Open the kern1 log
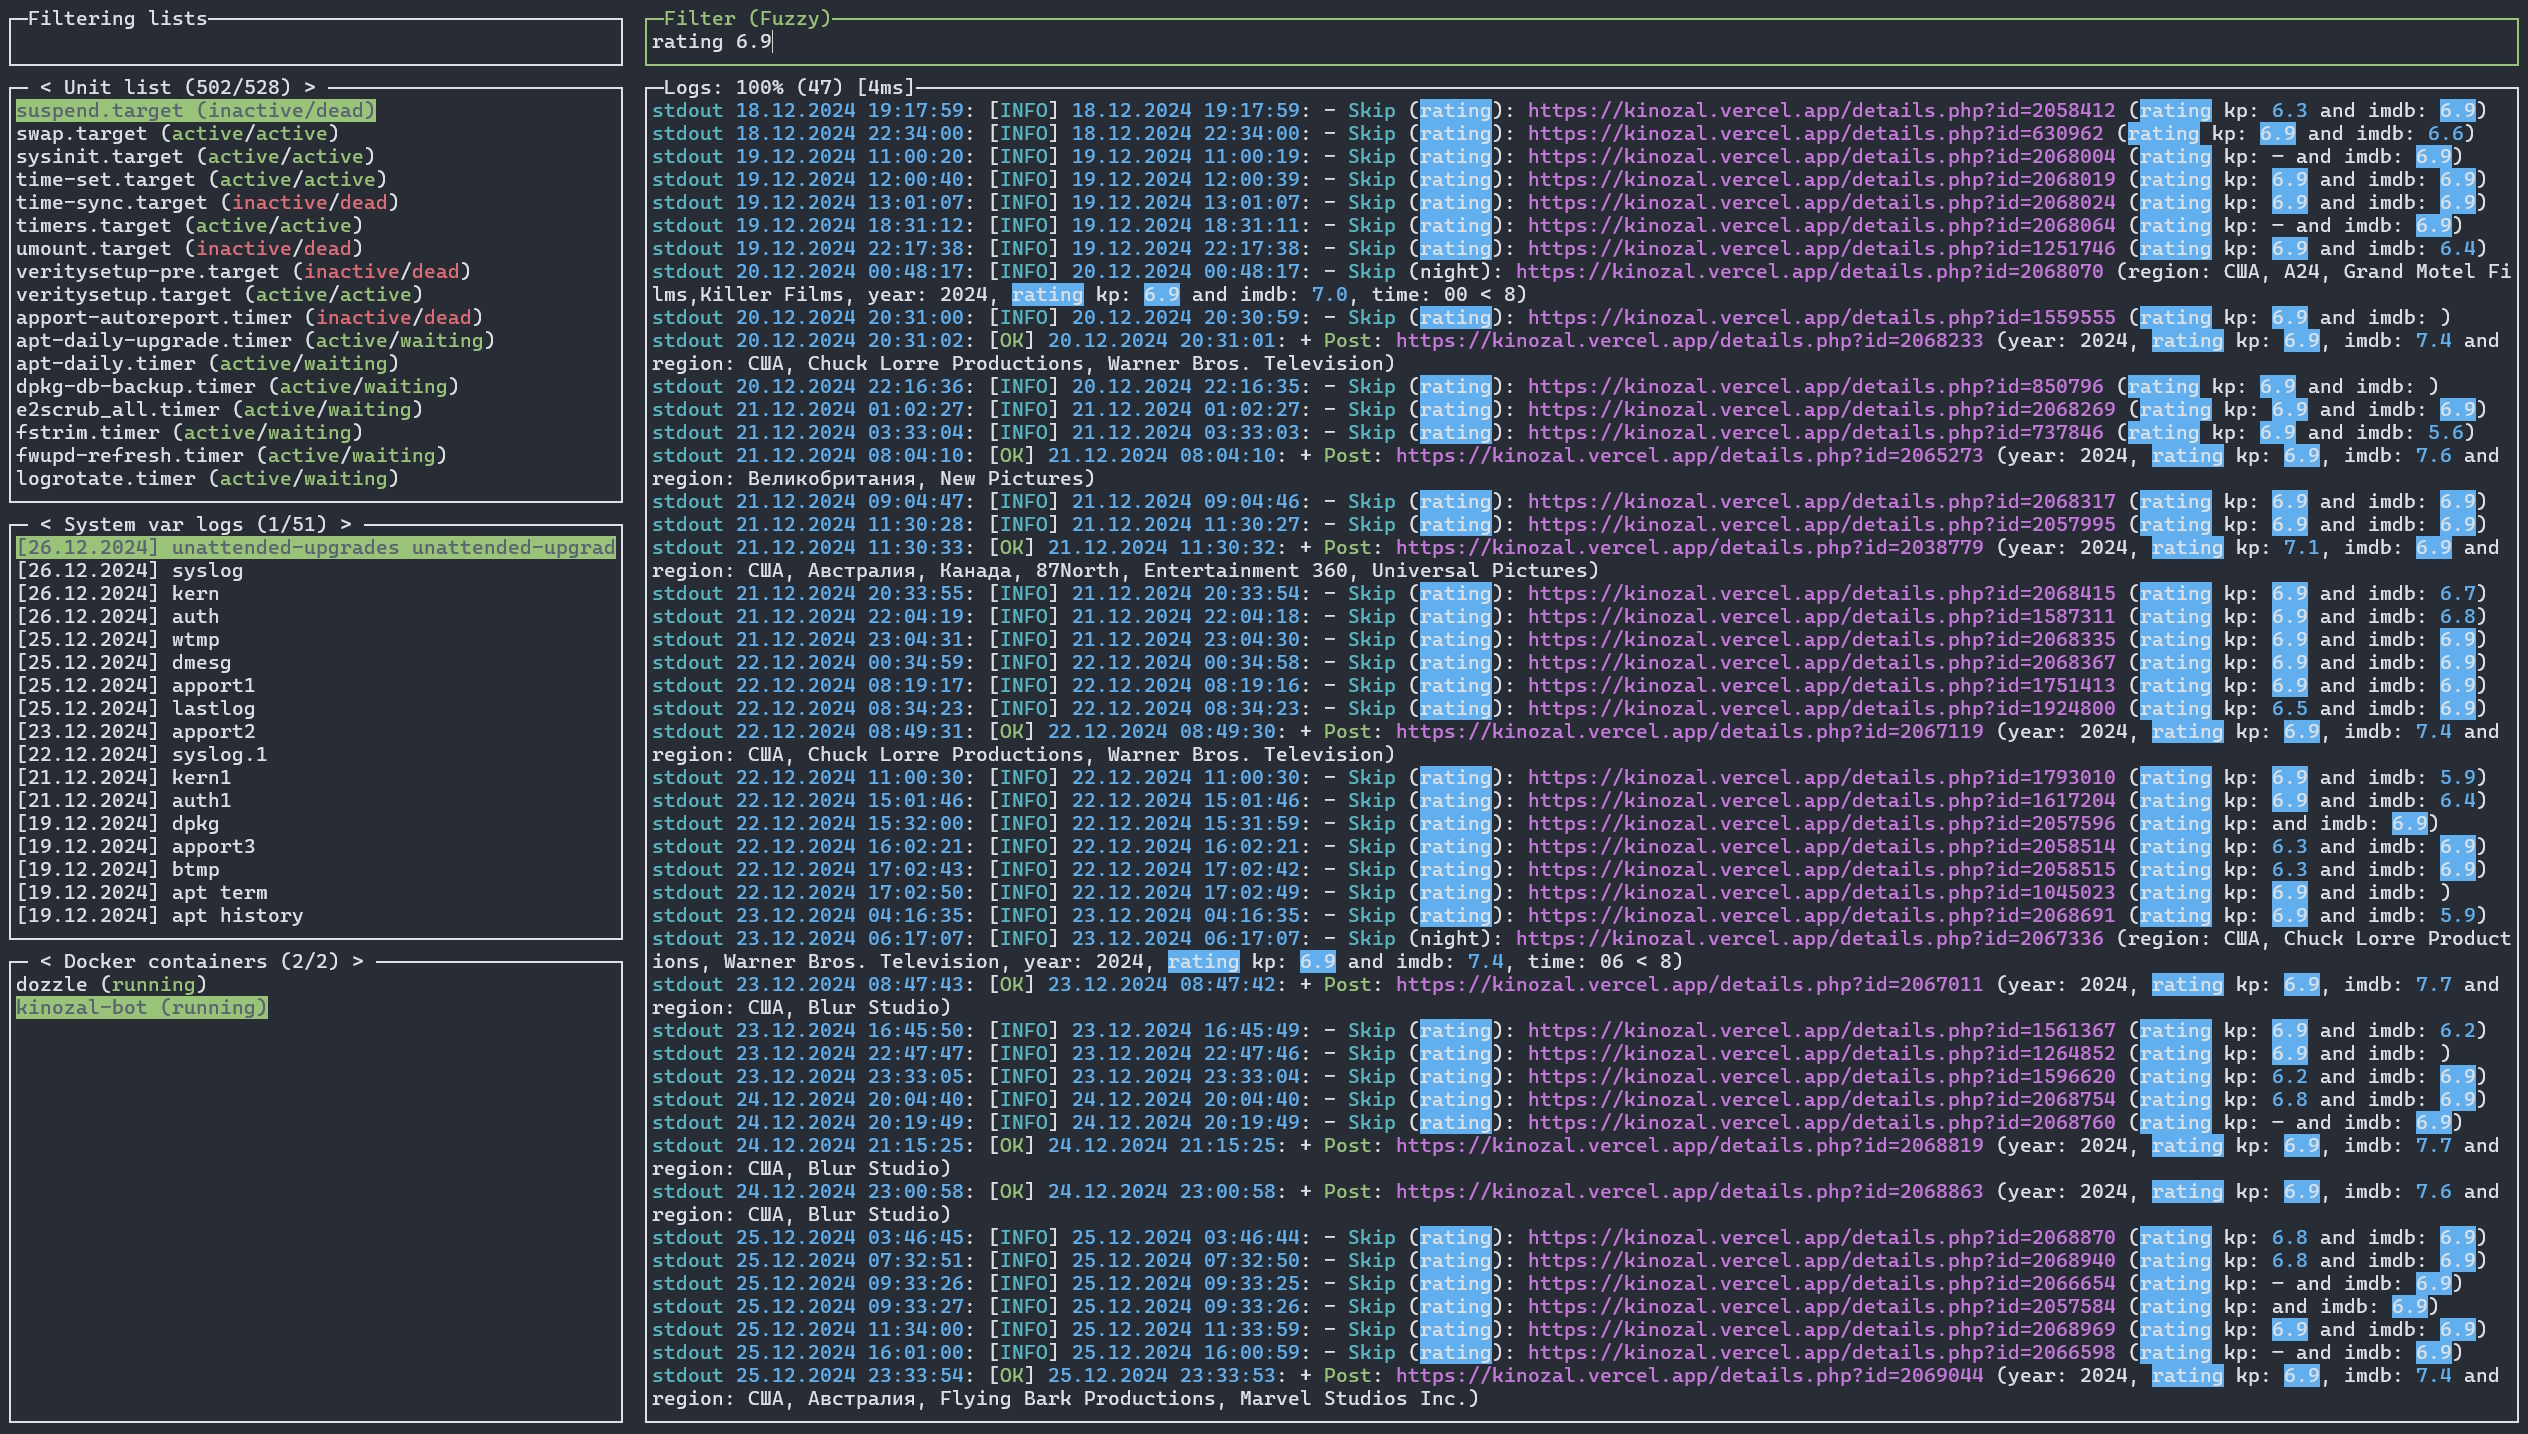 click(124, 778)
